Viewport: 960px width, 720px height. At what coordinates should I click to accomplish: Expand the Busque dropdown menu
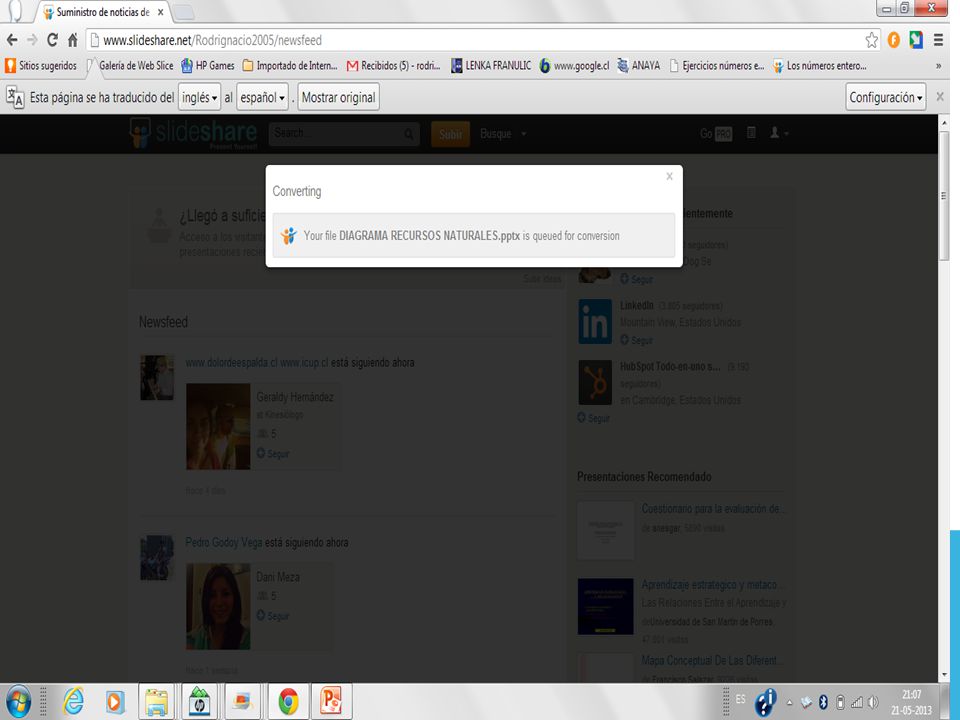coord(503,133)
